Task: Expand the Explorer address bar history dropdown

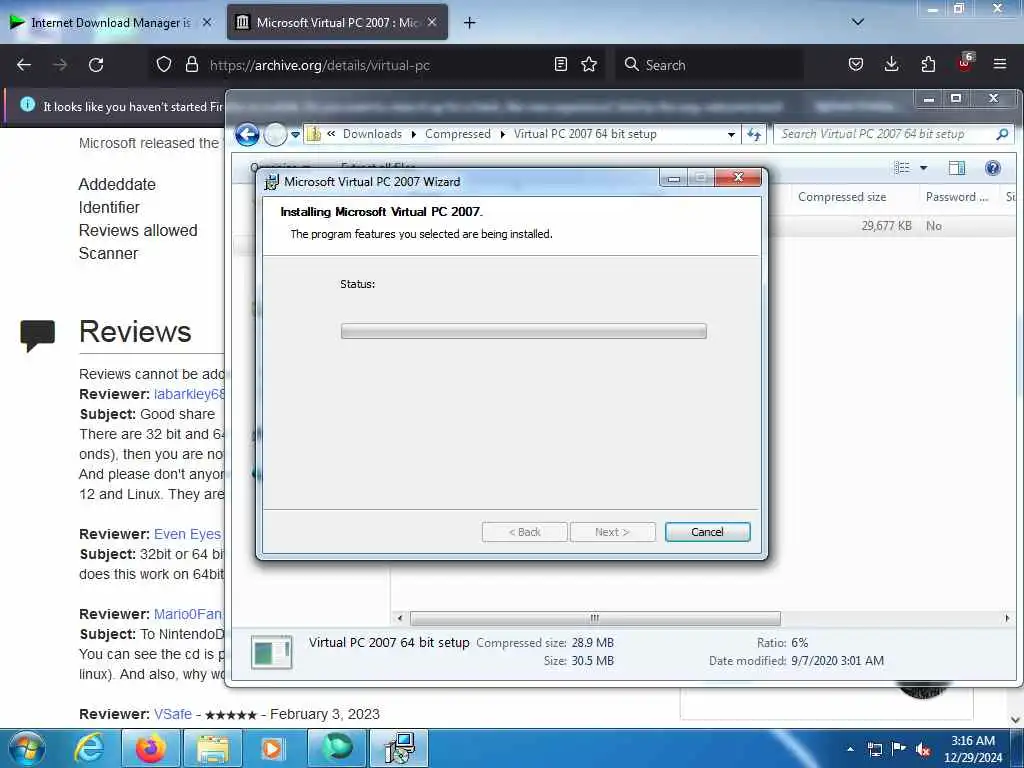Action: point(731,135)
